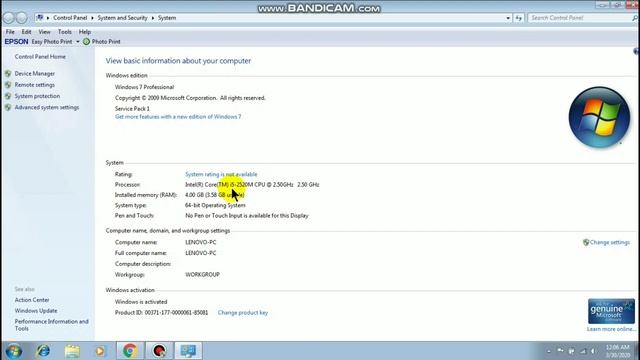Click the Service Pack 1 text

(132, 109)
